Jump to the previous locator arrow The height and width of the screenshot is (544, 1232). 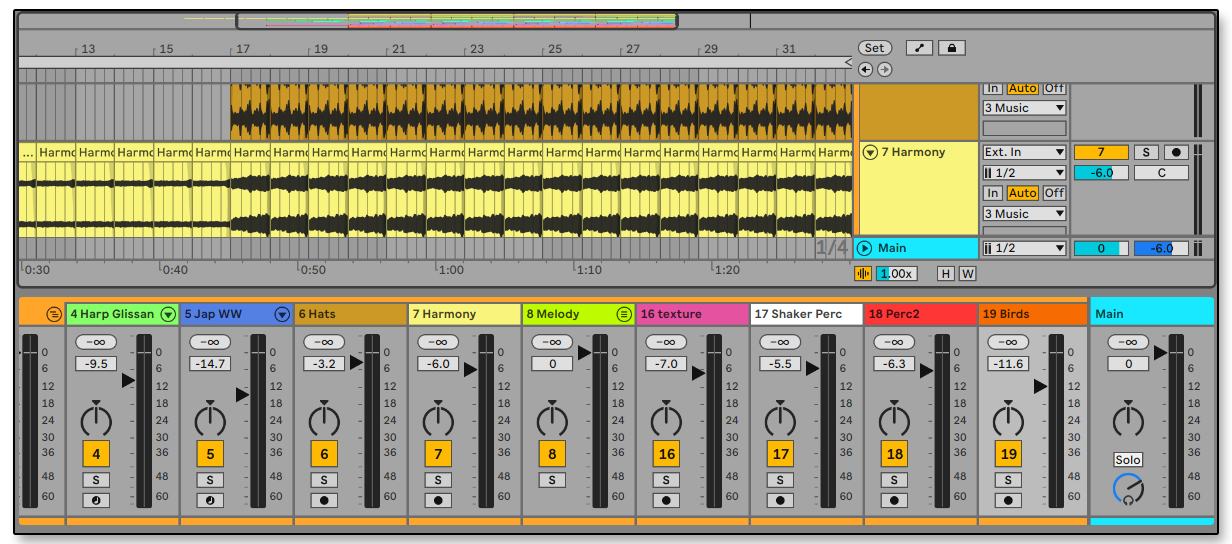click(x=866, y=69)
